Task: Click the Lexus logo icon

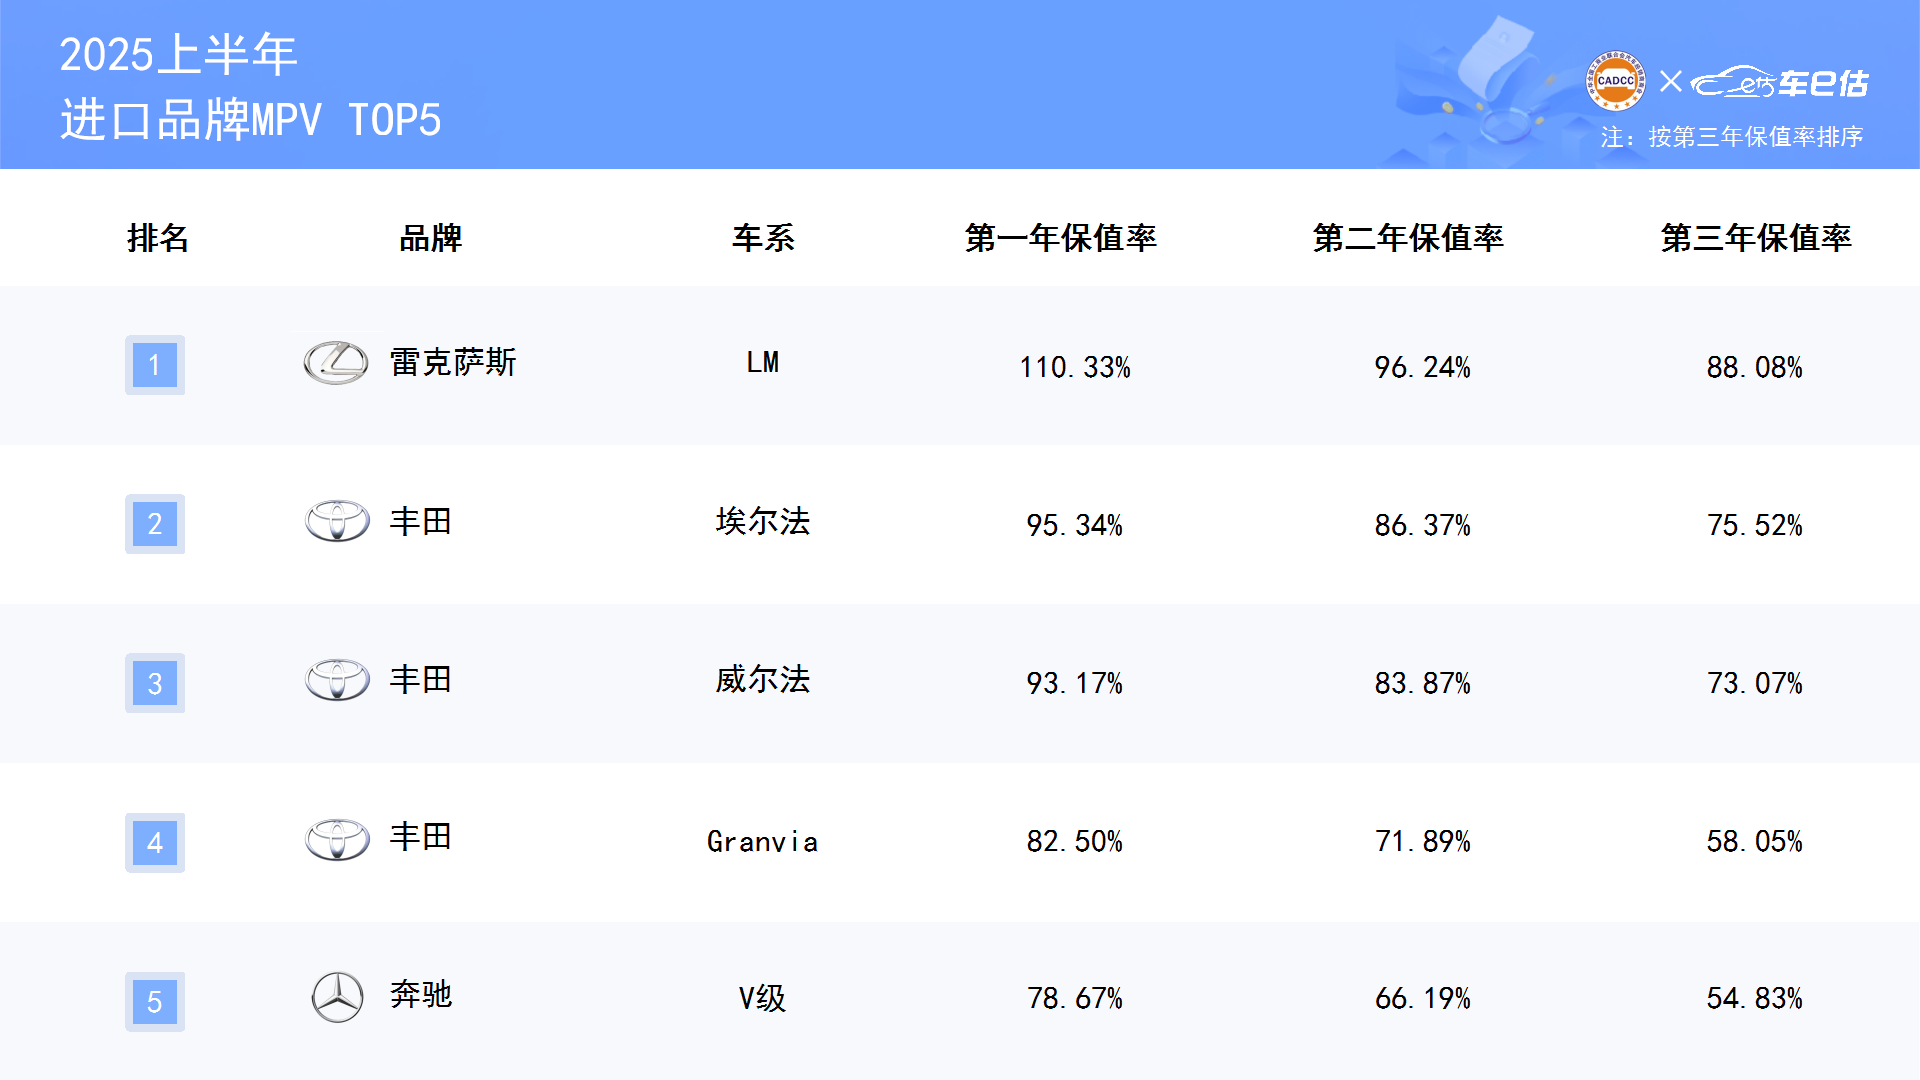Action: tap(336, 363)
